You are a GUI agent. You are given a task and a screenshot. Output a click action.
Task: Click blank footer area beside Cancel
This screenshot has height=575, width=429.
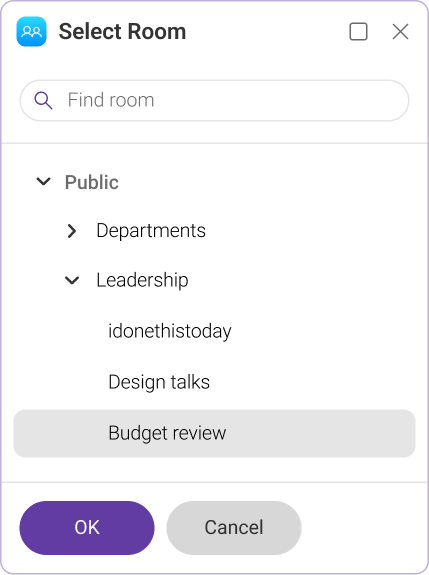[363, 528]
